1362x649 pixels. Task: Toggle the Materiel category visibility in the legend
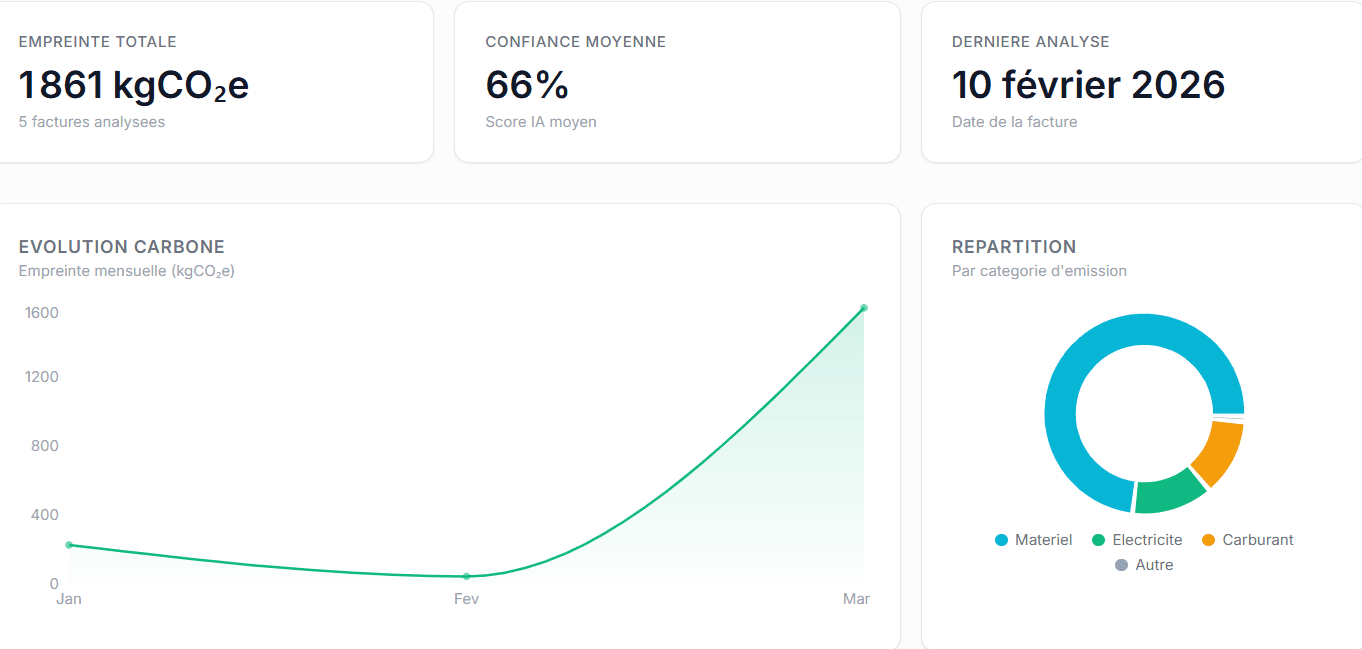click(x=1034, y=539)
